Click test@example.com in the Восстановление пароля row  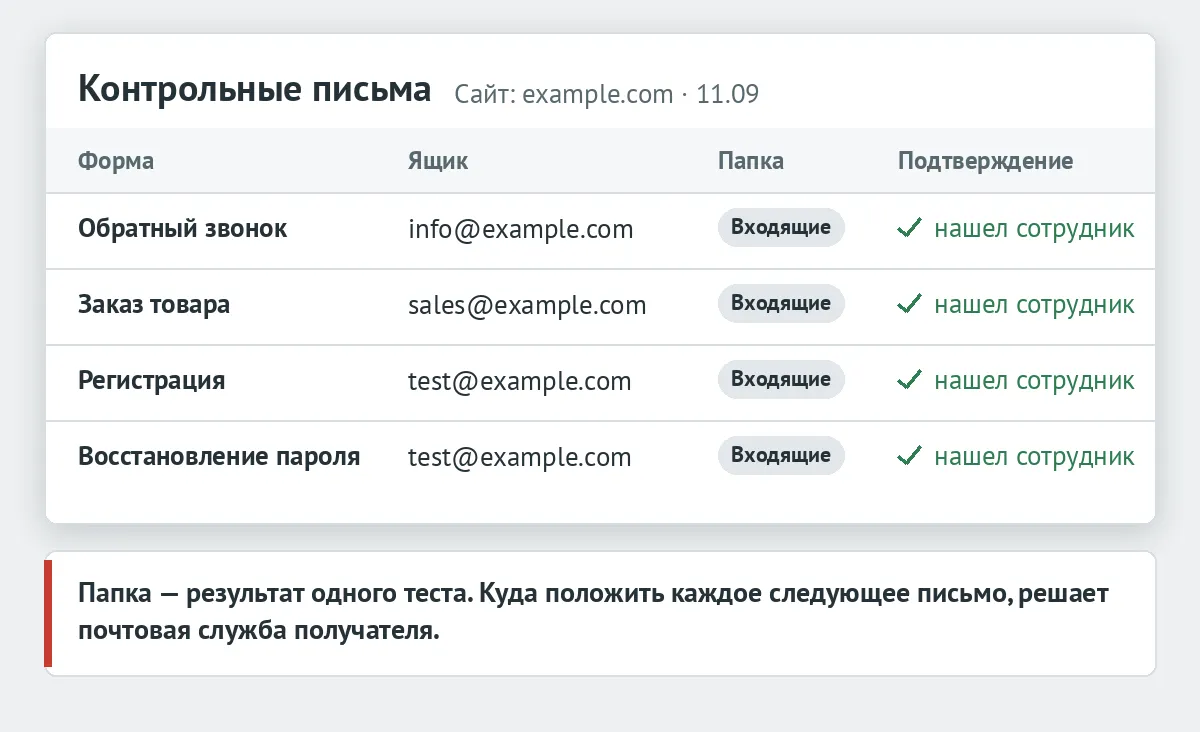(520, 458)
